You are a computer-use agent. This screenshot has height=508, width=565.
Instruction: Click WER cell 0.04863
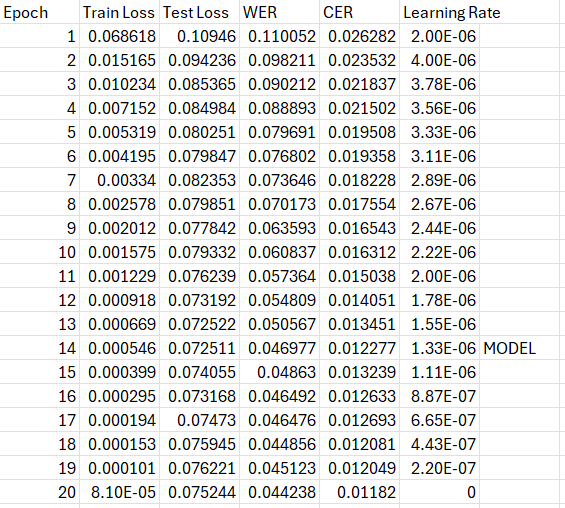click(279, 372)
